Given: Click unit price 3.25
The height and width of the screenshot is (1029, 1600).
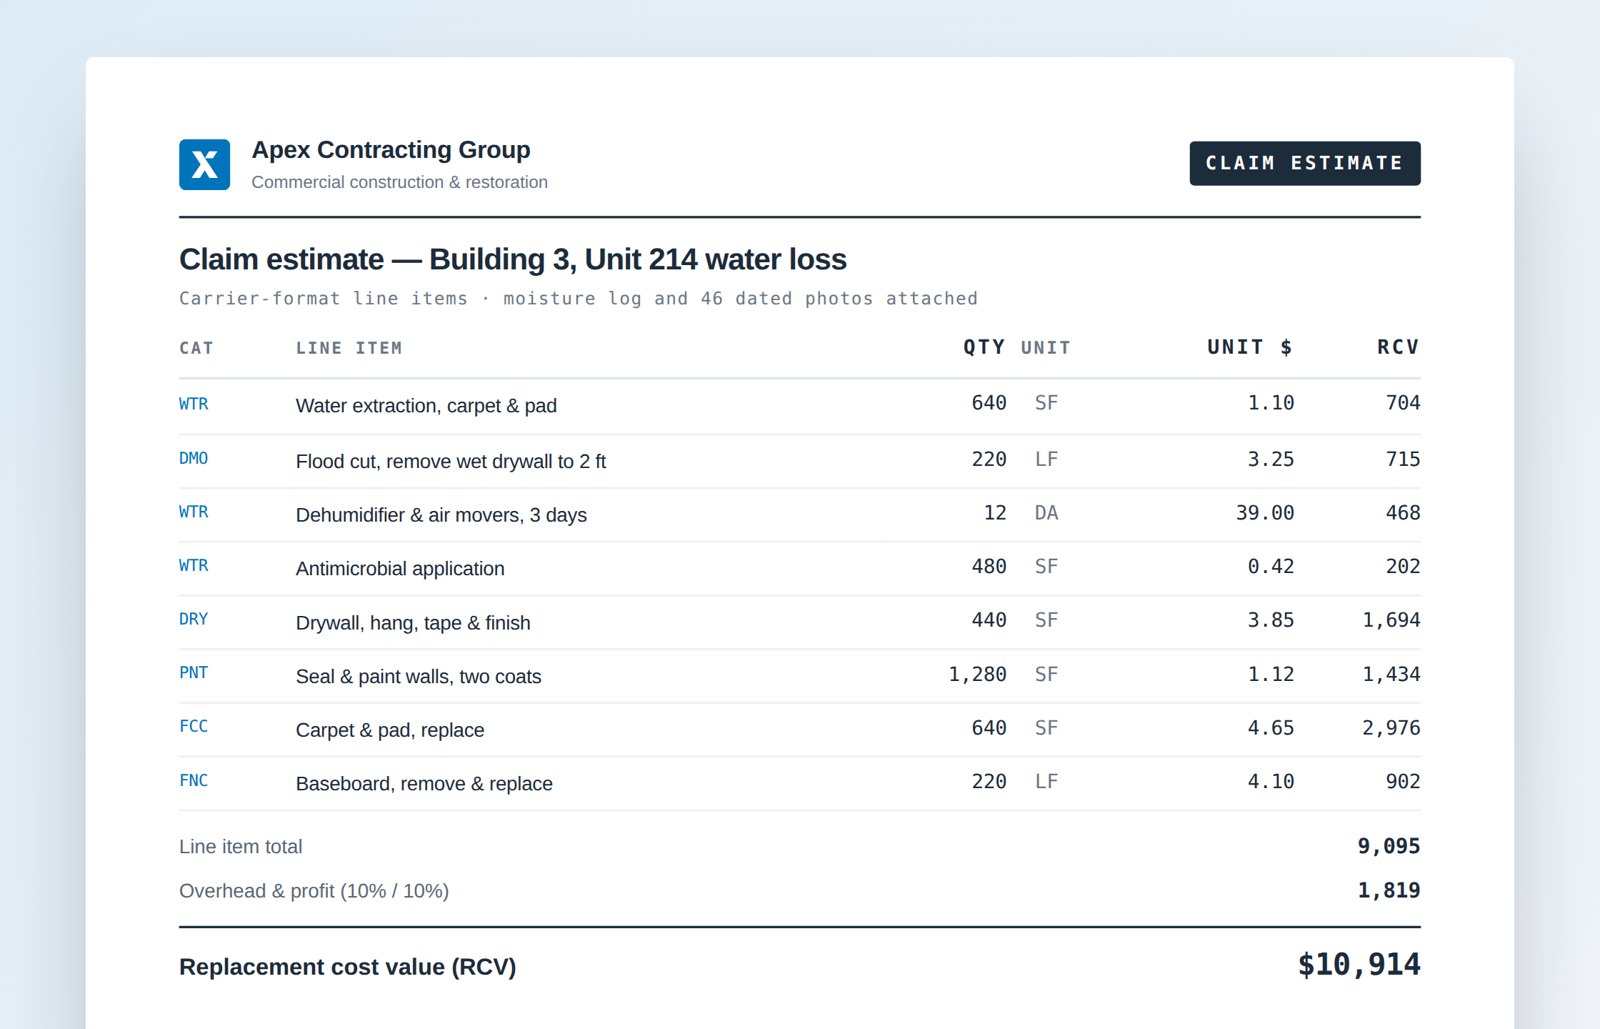Looking at the screenshot, I should click(x=1270, y=459).
